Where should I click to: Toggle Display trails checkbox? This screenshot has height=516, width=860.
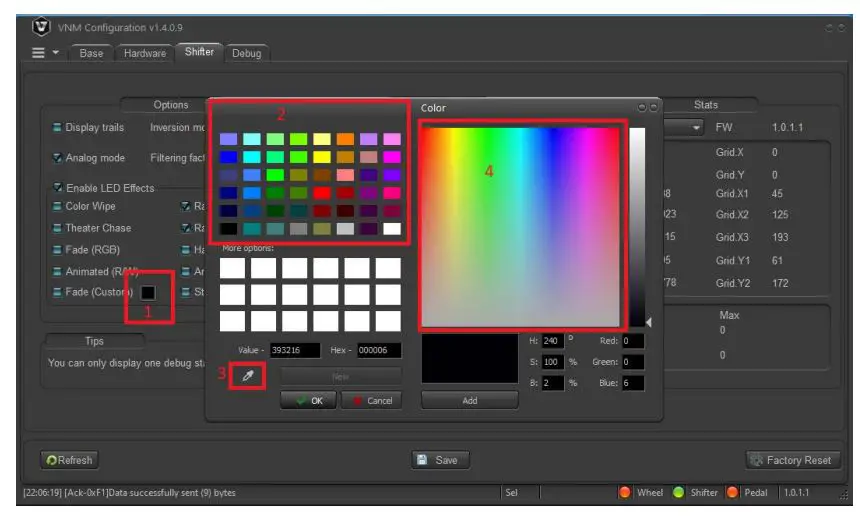[x=56, y=127]
